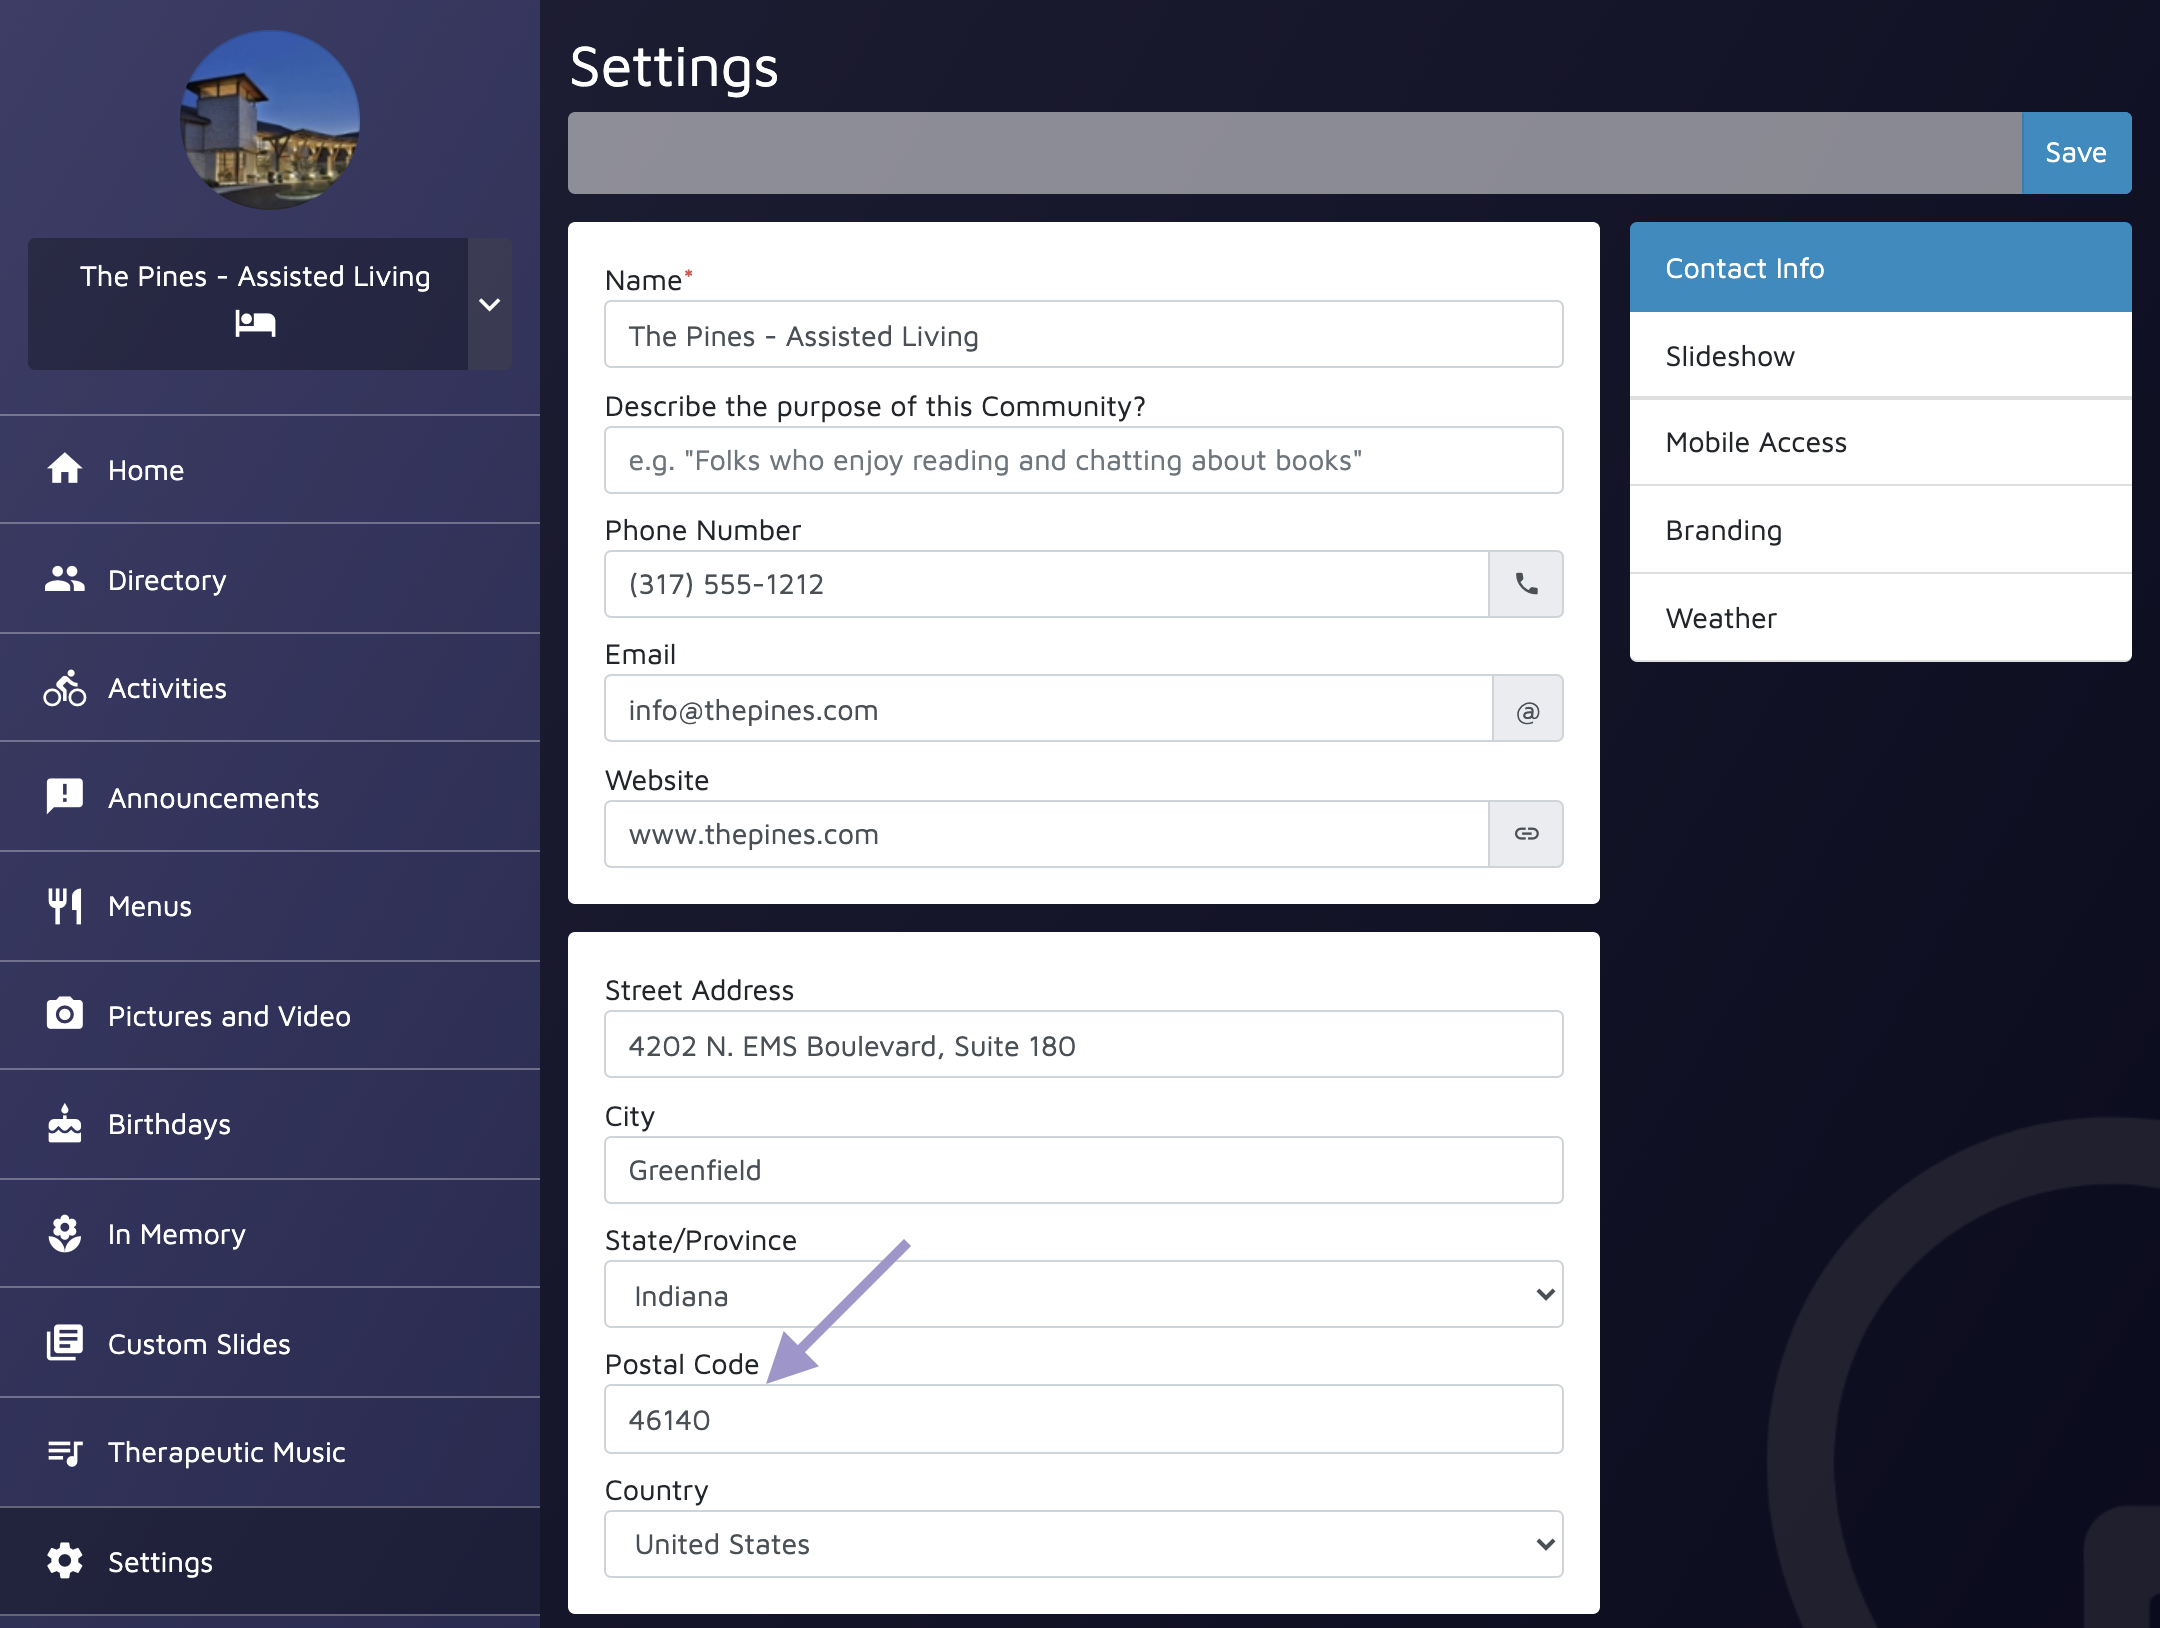Click the Therapeutic Music playlist icon
This screenshot has width=2160, height=1628.
65,1452
